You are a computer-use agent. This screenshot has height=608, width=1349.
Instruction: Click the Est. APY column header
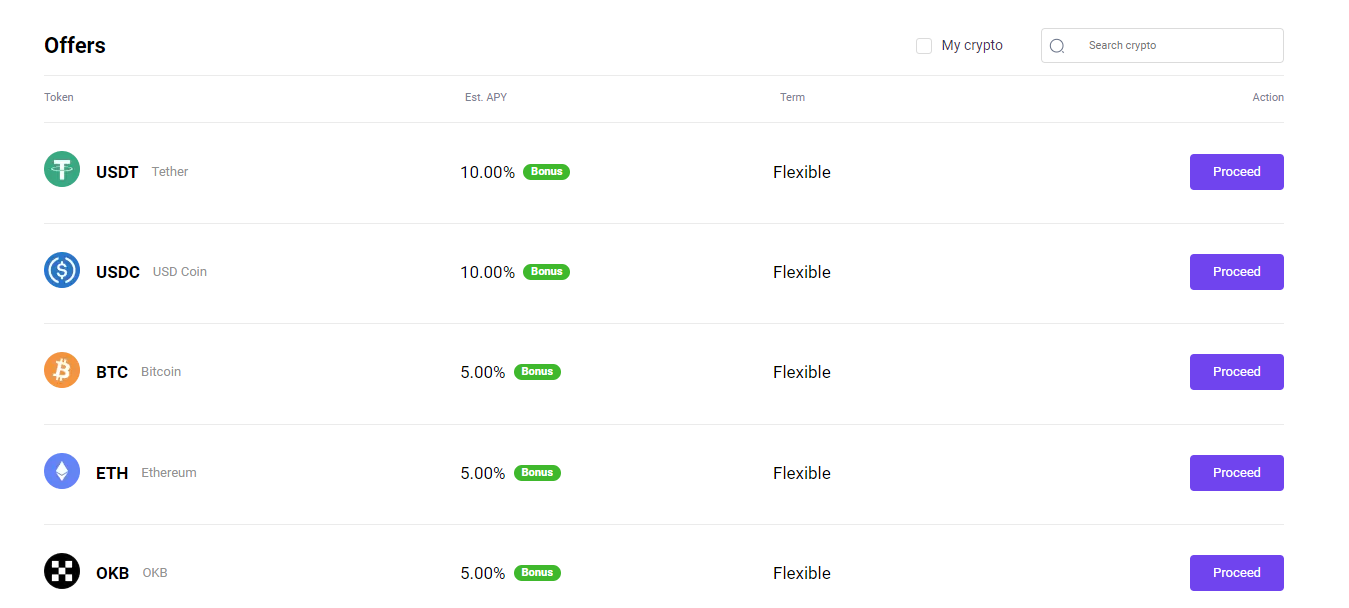(x=486, y=98)
